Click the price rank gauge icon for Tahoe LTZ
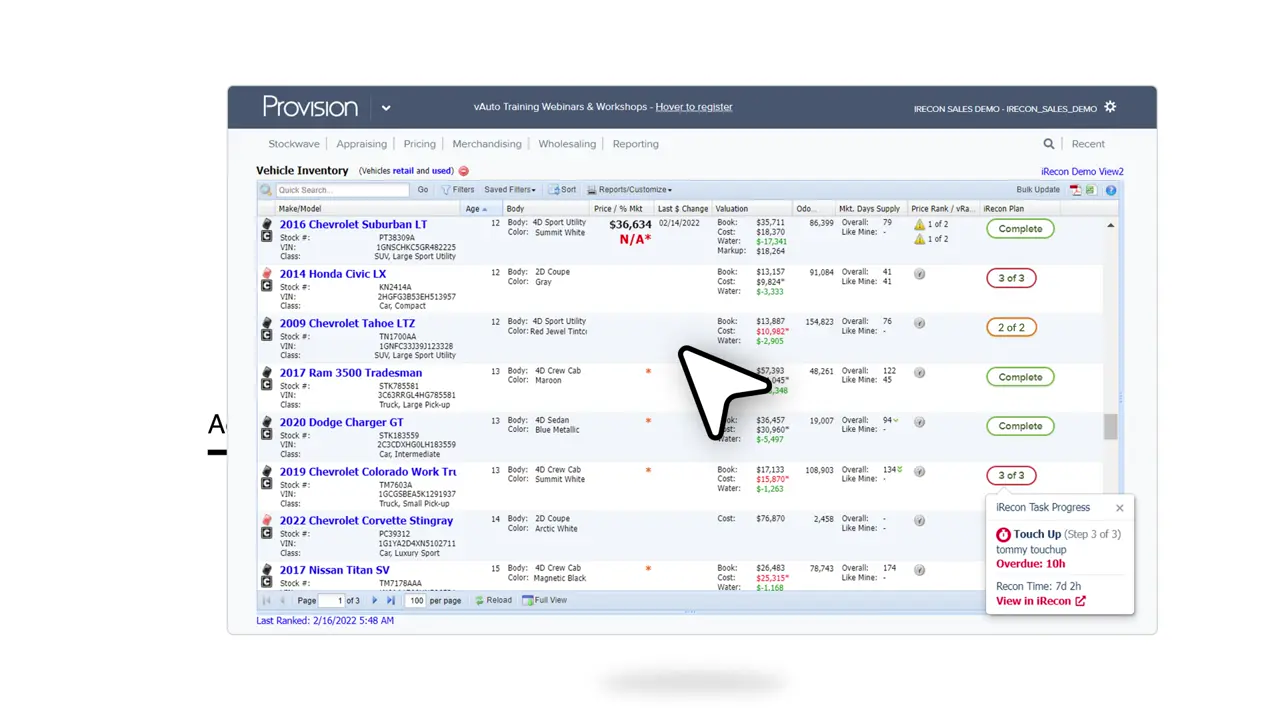This screenshot has width=1280, height=720. (x=919, y=323)
